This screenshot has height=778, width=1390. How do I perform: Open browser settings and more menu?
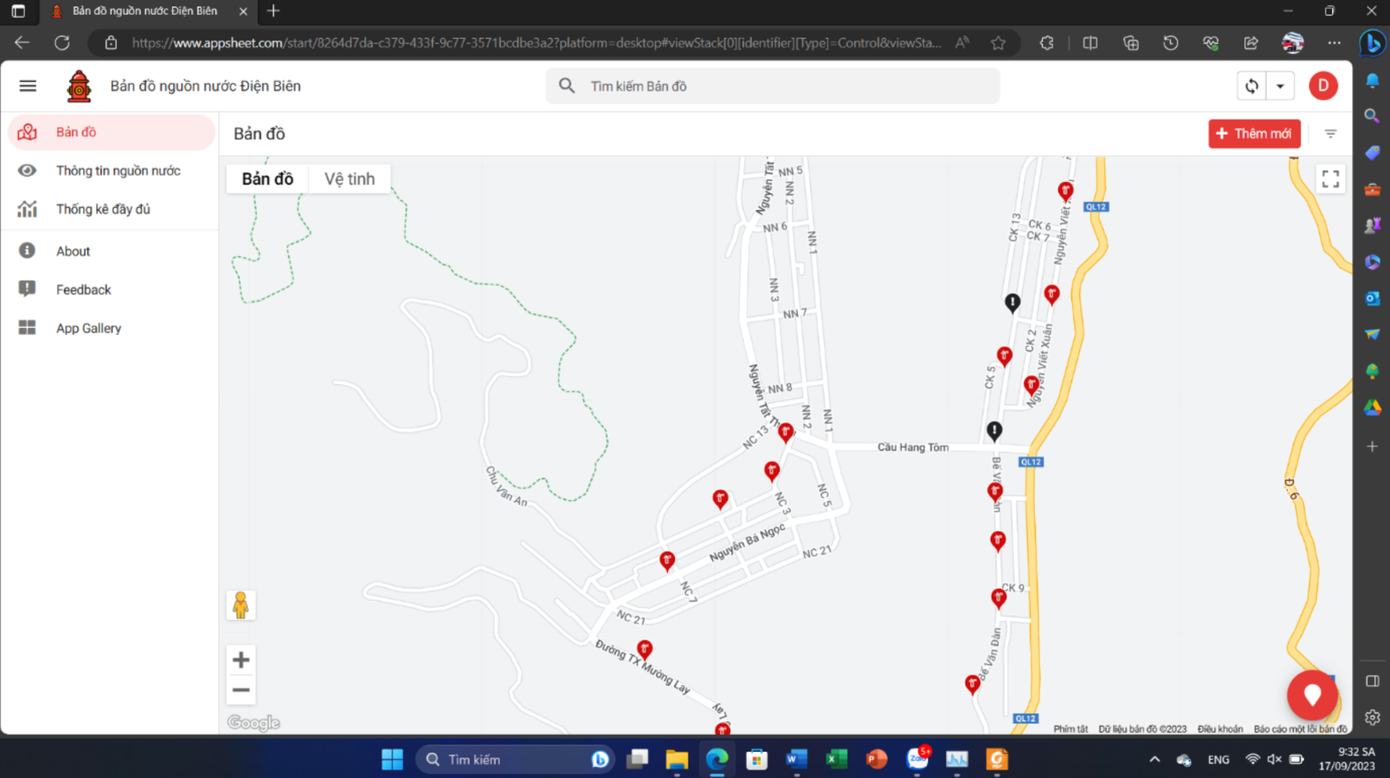[1334, 43]
